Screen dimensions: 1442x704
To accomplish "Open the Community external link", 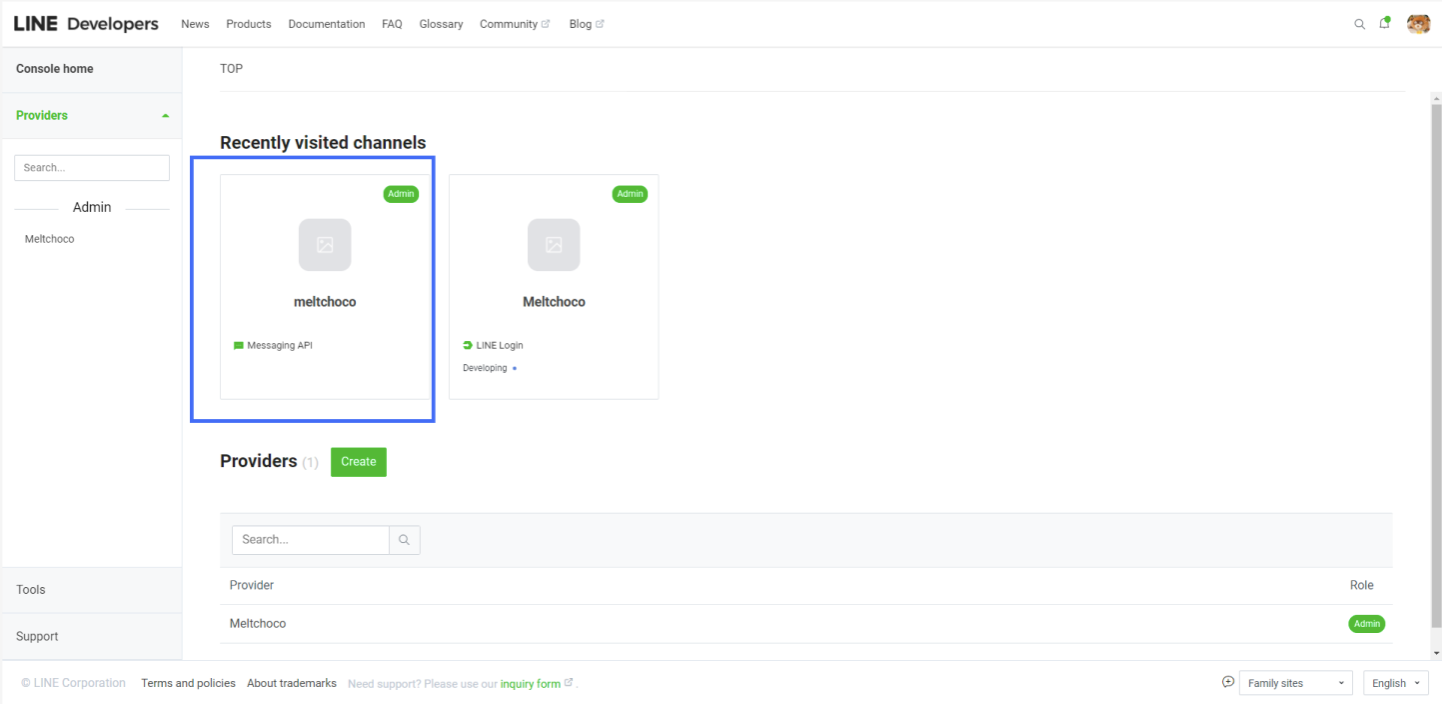I will coord(515,24).
